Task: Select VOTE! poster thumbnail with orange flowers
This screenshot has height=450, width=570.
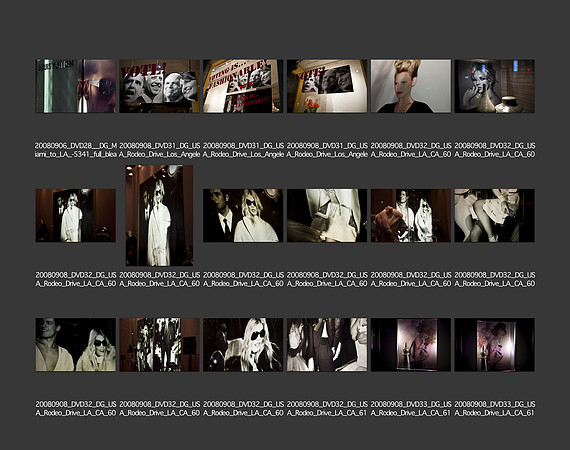Action: 327,86
